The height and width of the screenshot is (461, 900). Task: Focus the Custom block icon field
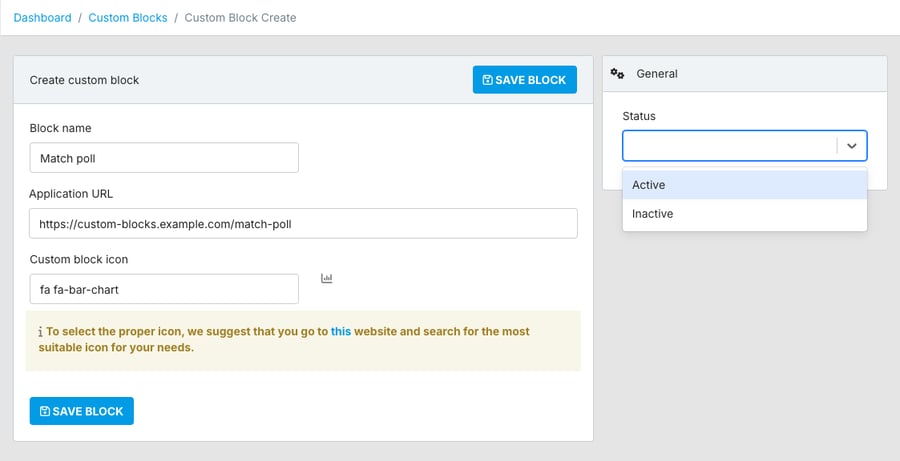164,289
